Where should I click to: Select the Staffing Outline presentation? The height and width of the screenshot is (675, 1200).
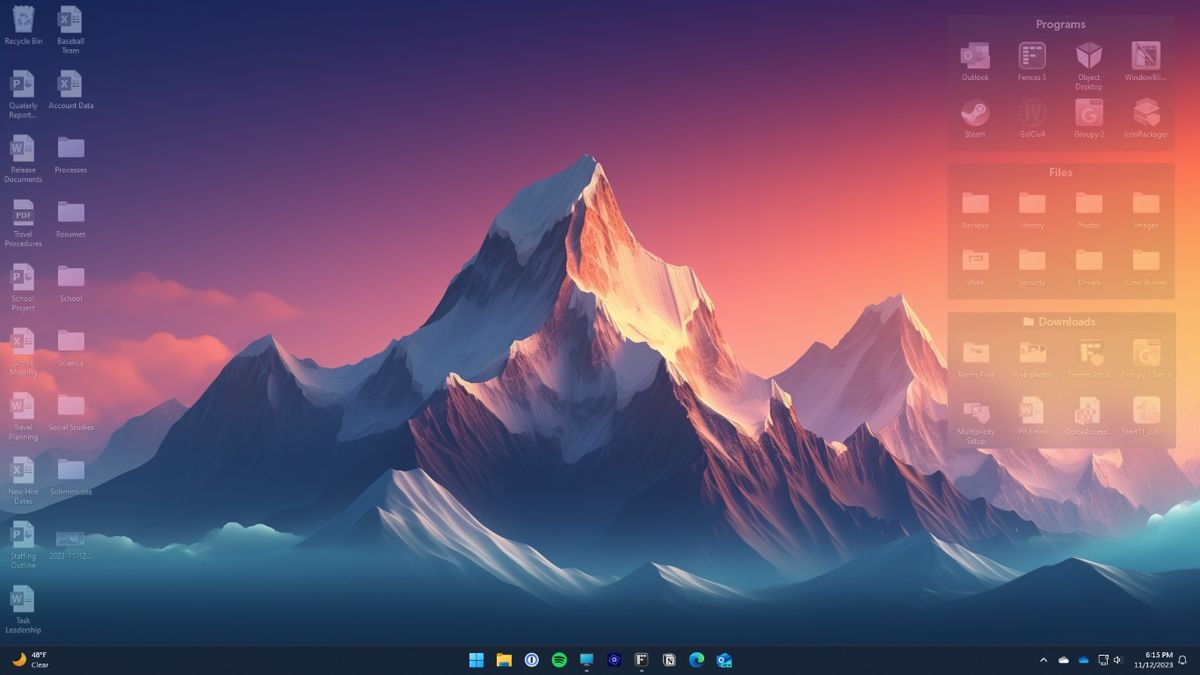point(23,545)
